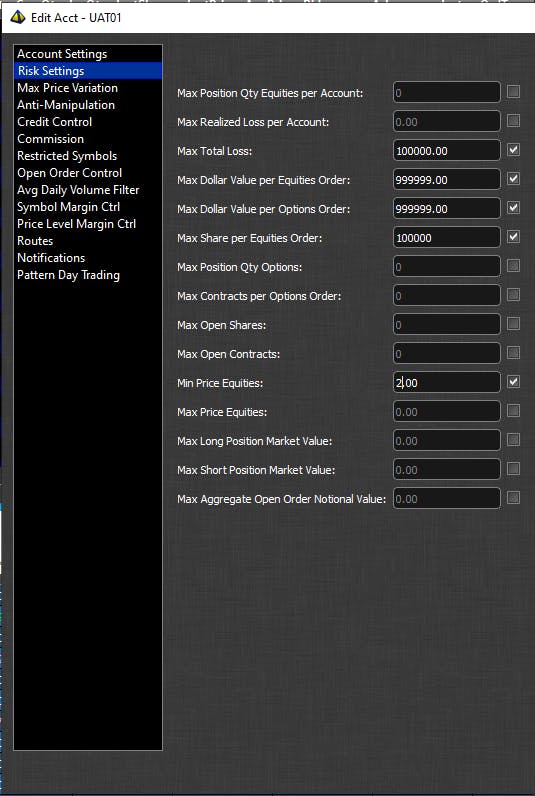
Task: Uncheck Max Dollar Value per Options Order
Action: pyautogui.click(x=513, y=207)
